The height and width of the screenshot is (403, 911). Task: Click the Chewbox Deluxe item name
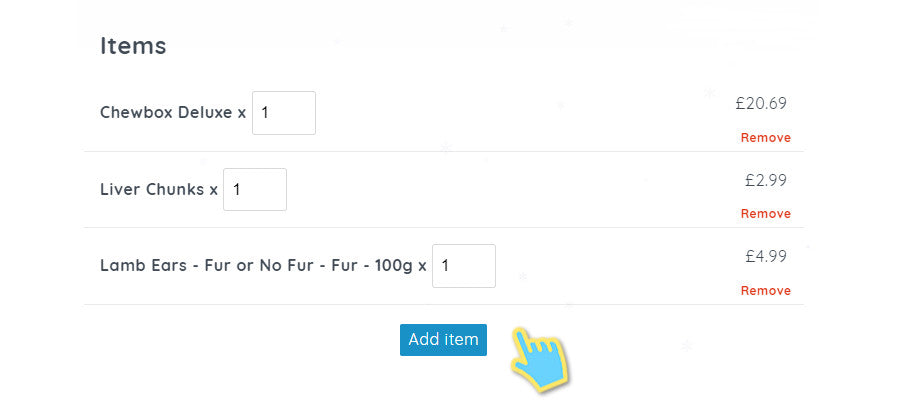tap(166, 113)
